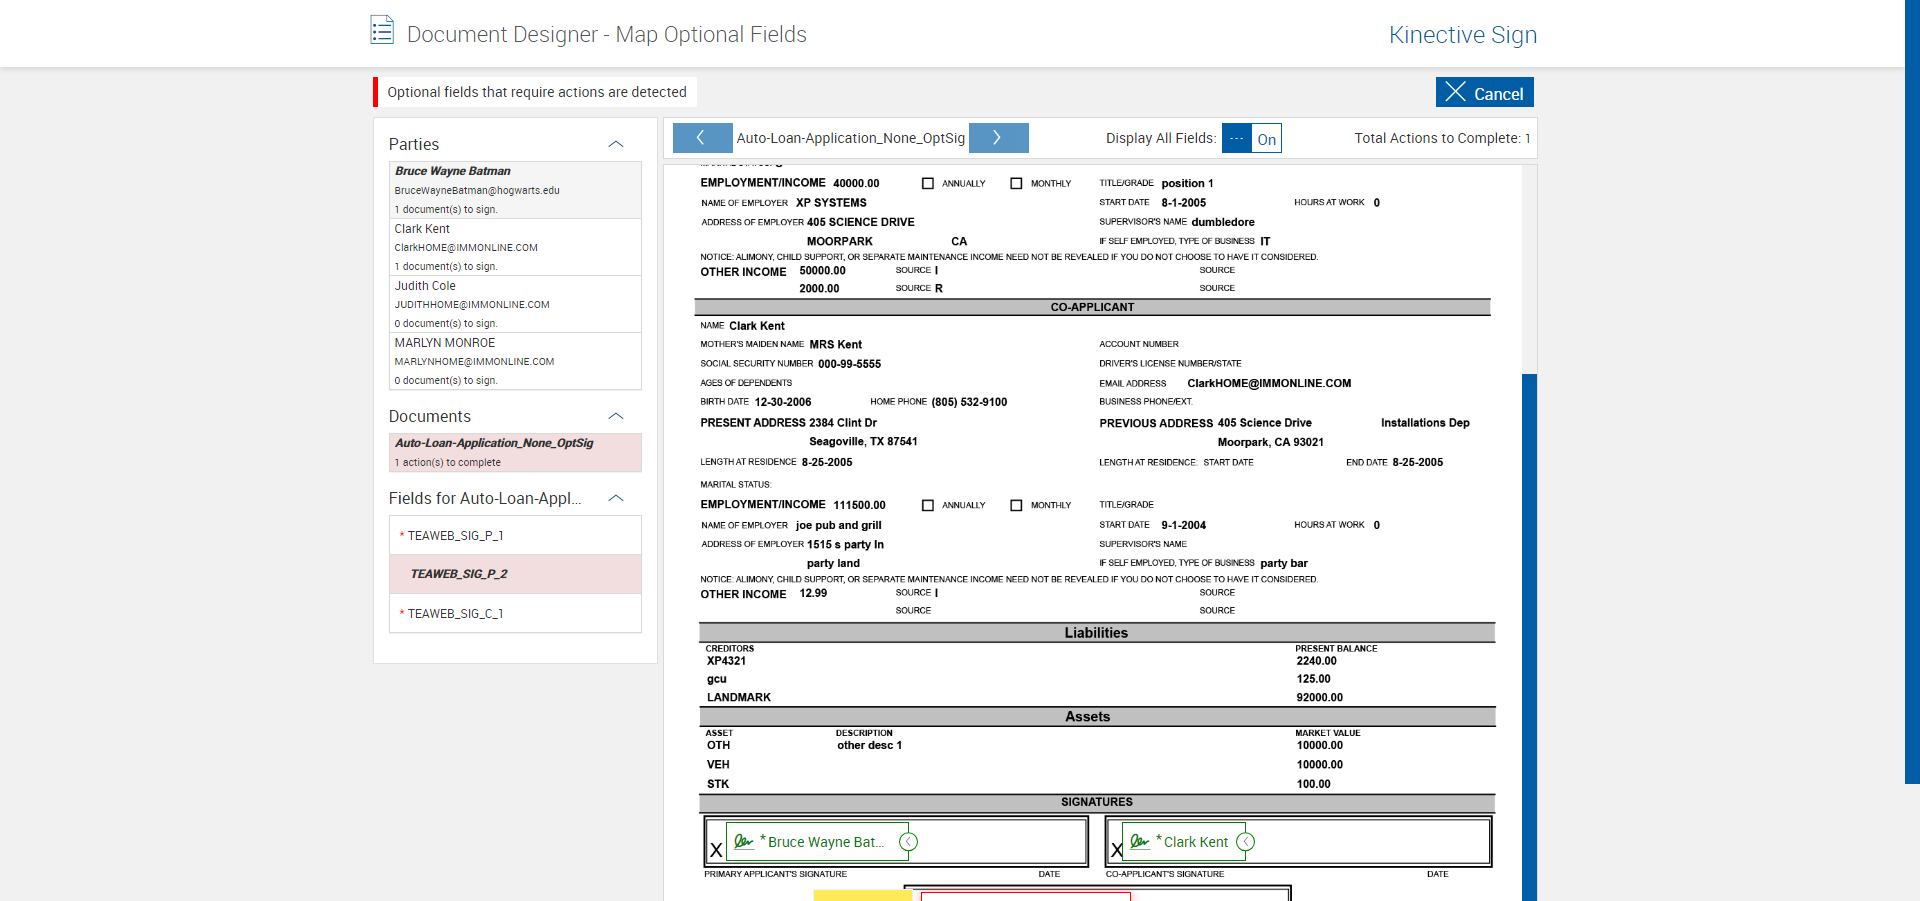Click the Document Designer list icon
The height and width of the screenshot is (901, 1920).
click(x=381, y=30)
